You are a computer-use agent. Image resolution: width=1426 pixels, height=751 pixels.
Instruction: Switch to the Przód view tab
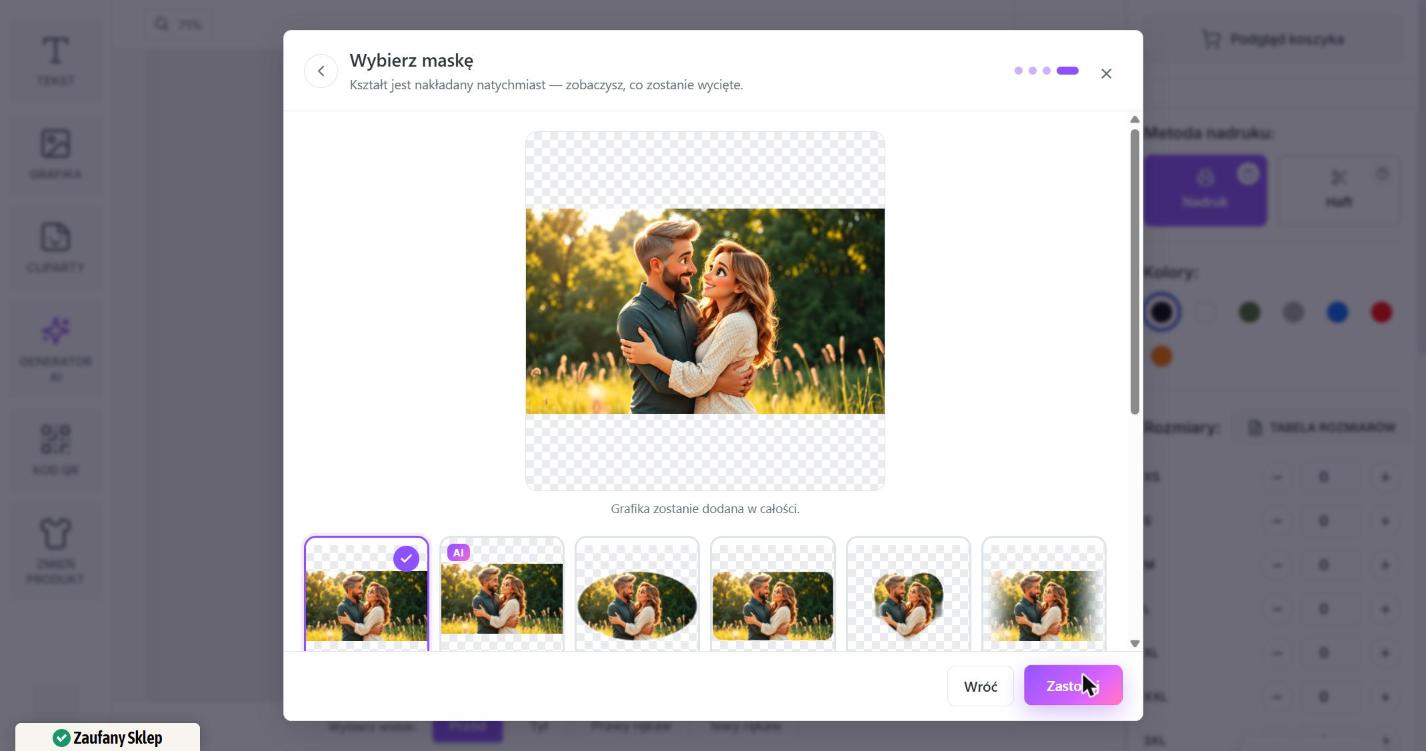(x=467, y=727)
